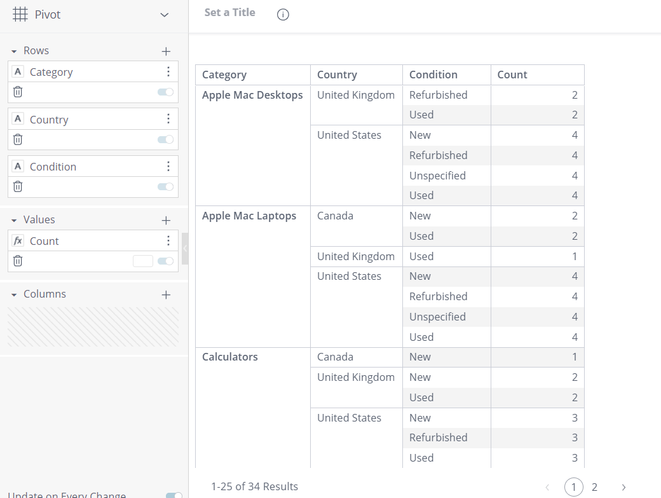Delete the Count value field
Screen dimensions: 661x498
click(18, 261)
